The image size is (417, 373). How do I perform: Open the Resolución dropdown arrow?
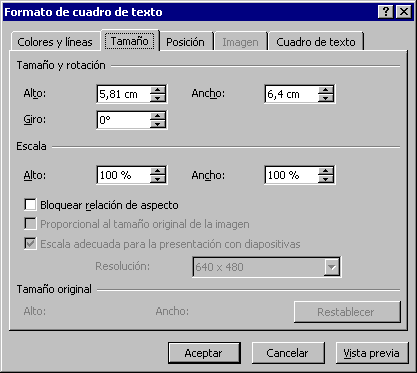332,267
